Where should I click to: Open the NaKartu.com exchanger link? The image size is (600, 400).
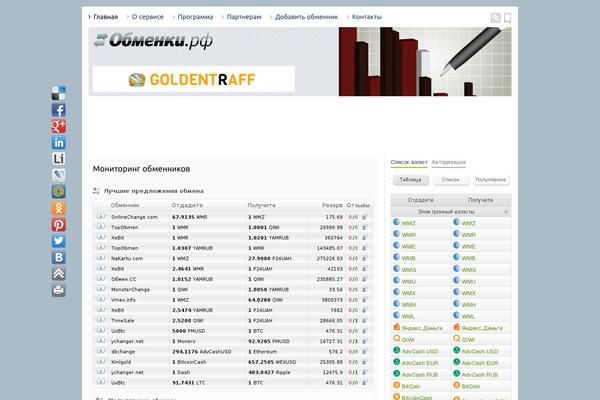[127, 258]
